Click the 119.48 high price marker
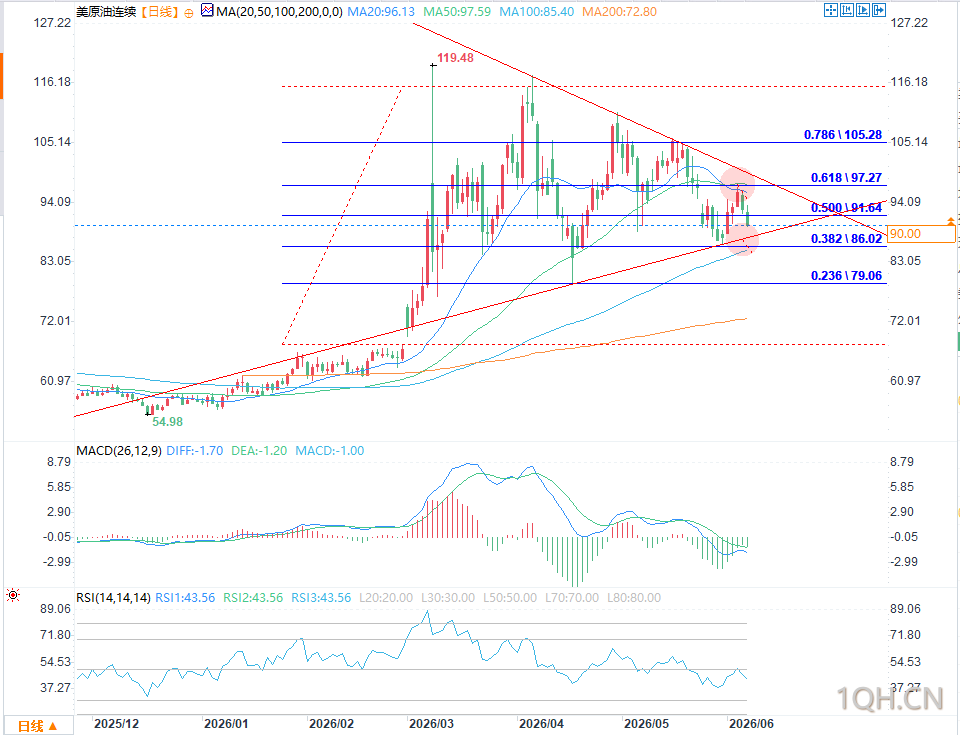The width and height of the screenshot is (960, 735). click(x=456, y=58)
